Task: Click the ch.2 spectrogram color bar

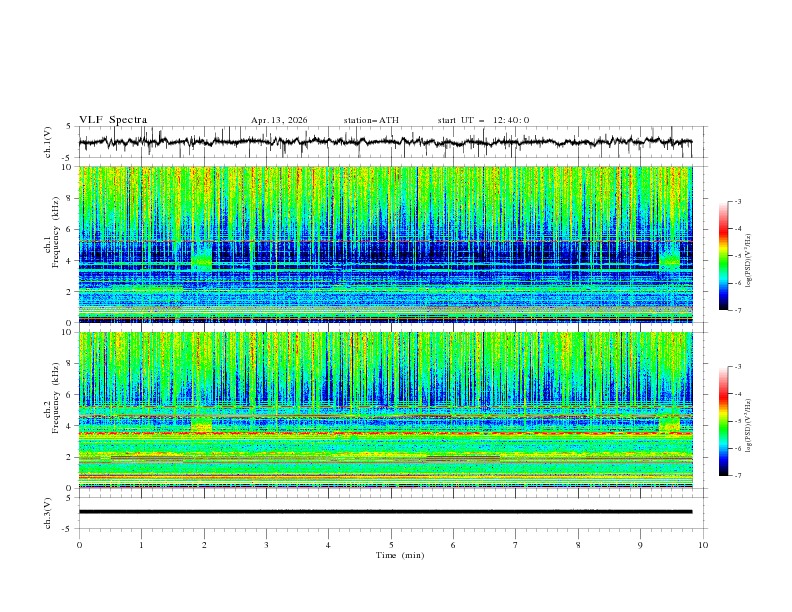Action: (x=723, y=421)
